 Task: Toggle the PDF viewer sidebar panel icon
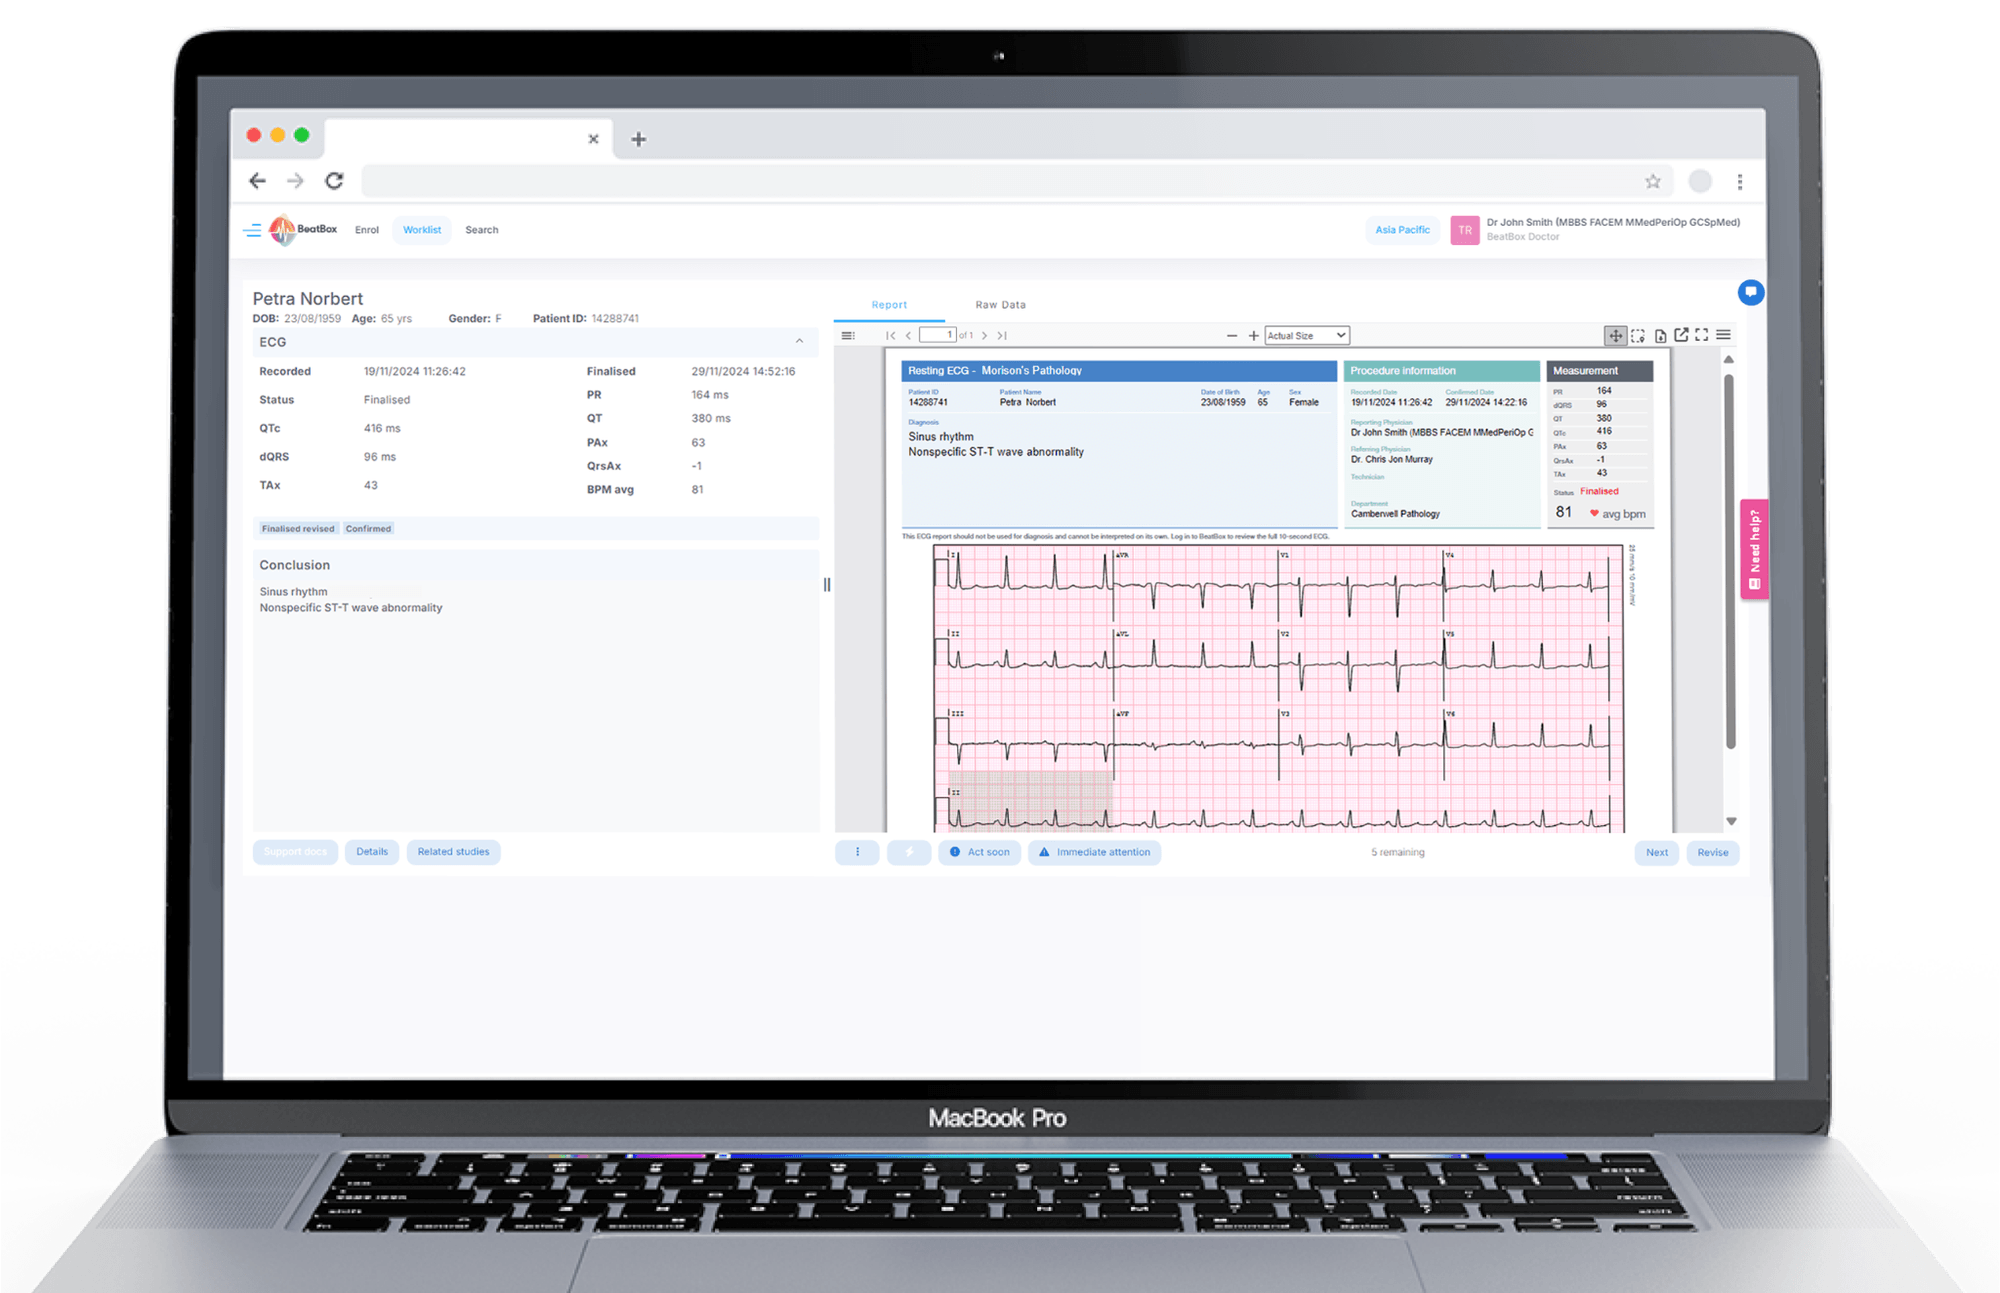pyautogui.click(x=848, y=336)
